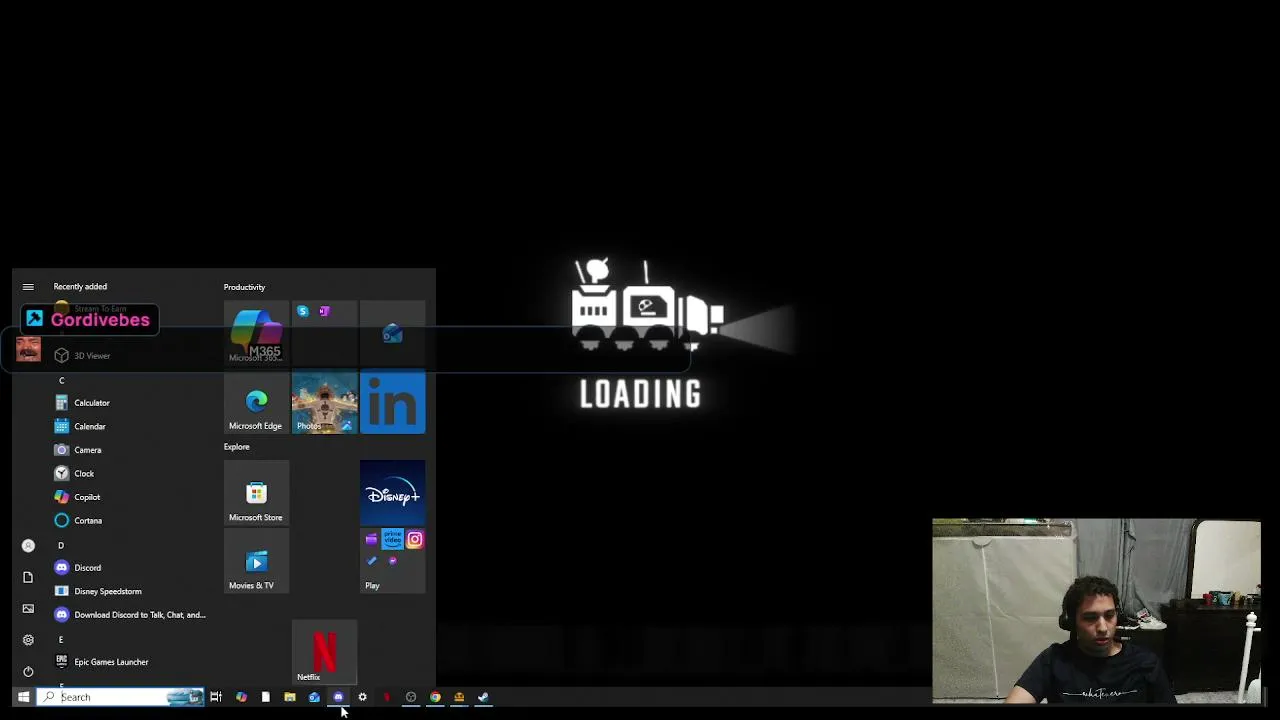Viewport: 1280px width, 720px height.
Task: Open the Disney+ tile
Action: (x=392, y=493)
